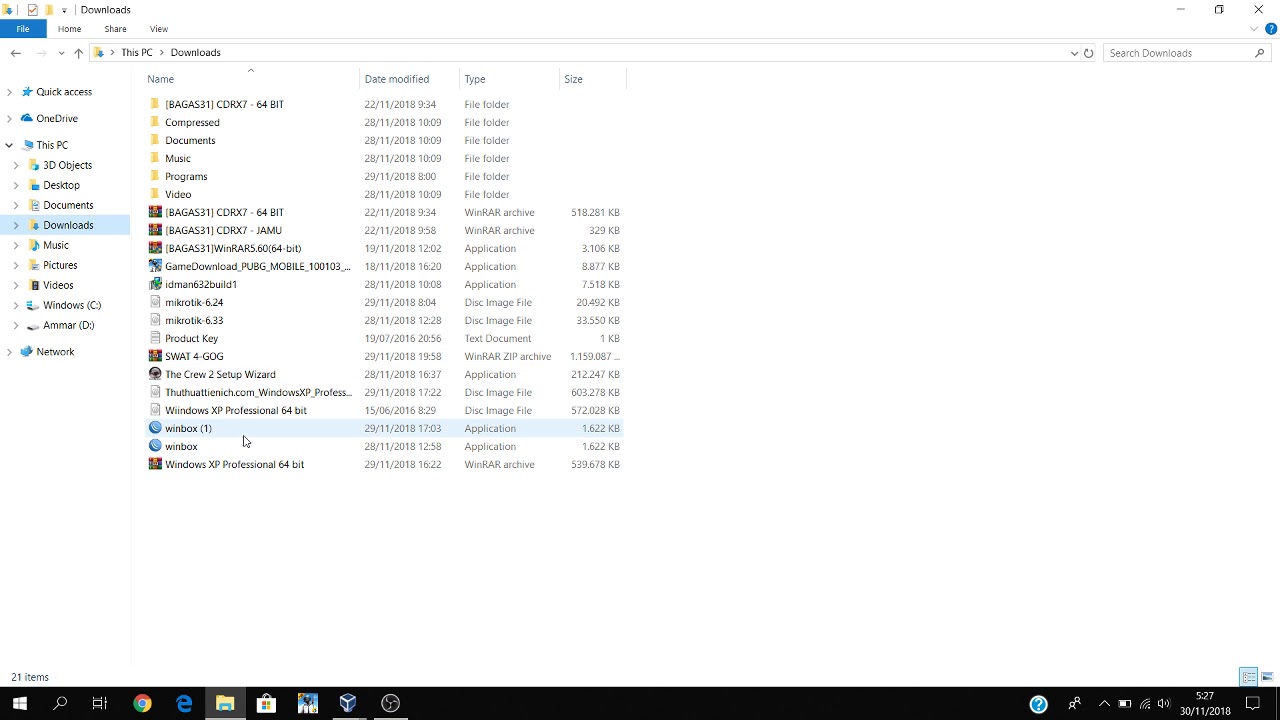The width and height of the screenshot is (1280, 720).
Task: Select the Programs folder icon
Action: click(x=155, y=176)
